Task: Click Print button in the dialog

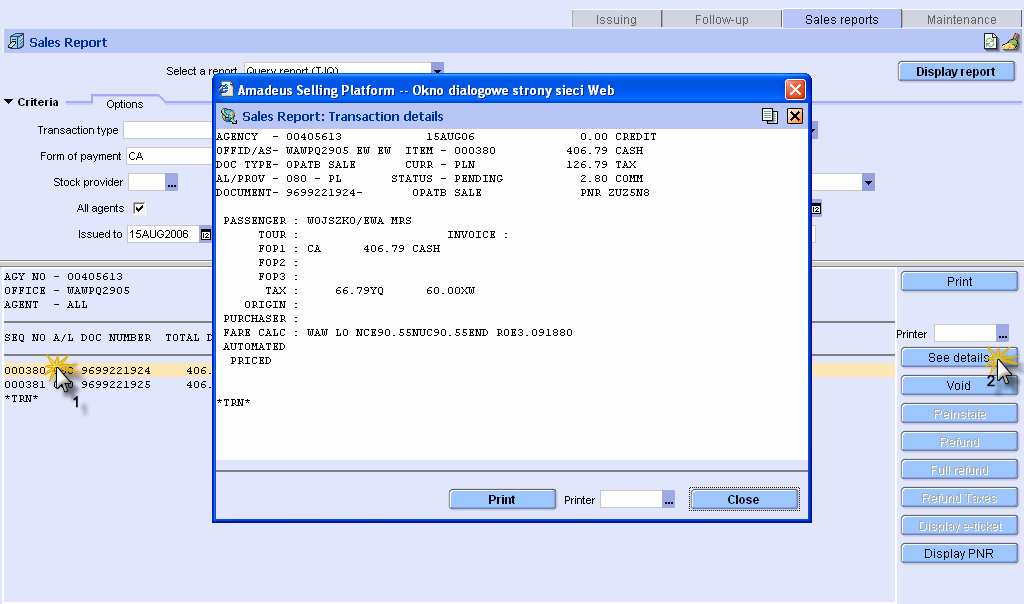Action: (502, 500)
